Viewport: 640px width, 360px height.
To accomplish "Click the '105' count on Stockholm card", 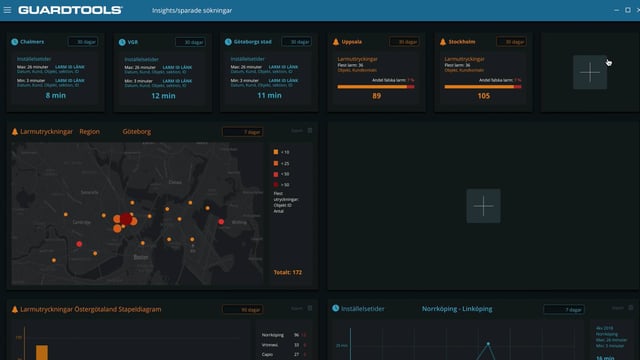I will [x=484, y=96].
